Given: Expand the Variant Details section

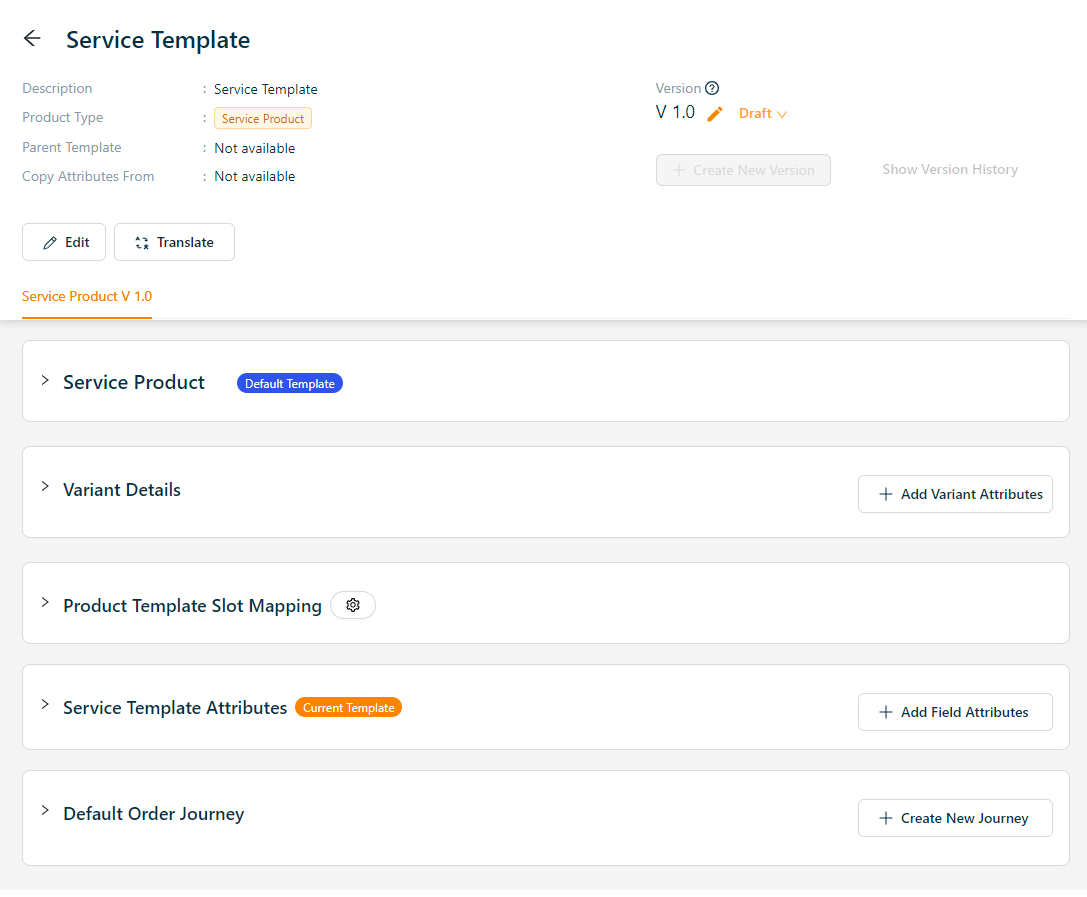Looking at the screenshot, I should (x=45, y=487).
